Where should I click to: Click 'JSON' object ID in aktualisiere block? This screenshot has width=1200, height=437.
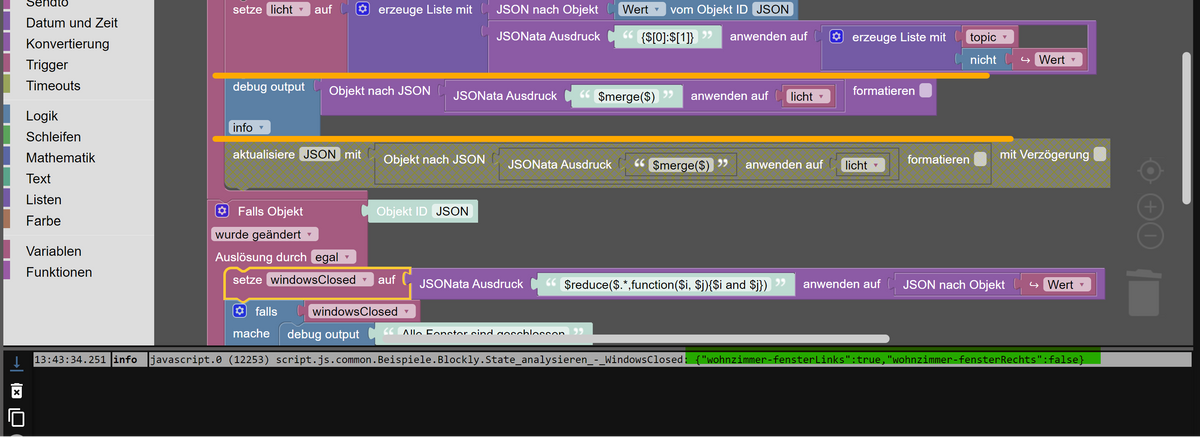[320, 154]
